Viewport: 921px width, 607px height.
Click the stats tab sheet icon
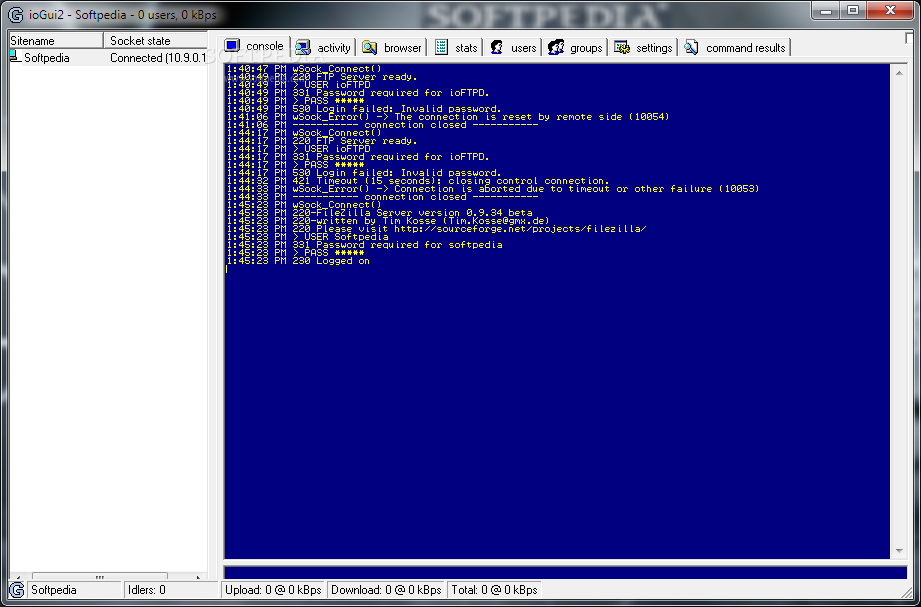point(442,48)
